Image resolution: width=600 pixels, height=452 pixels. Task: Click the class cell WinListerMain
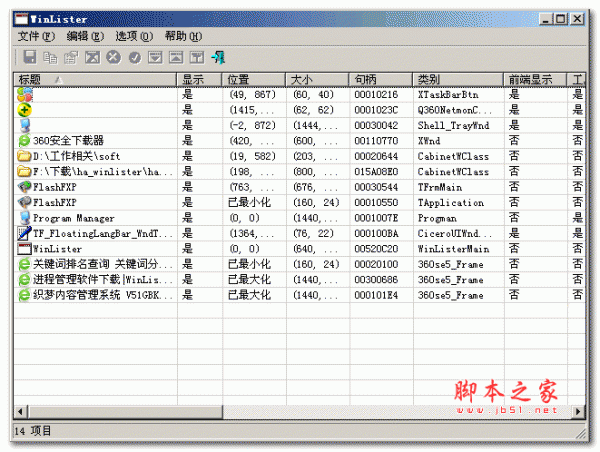tap(453, 249)
